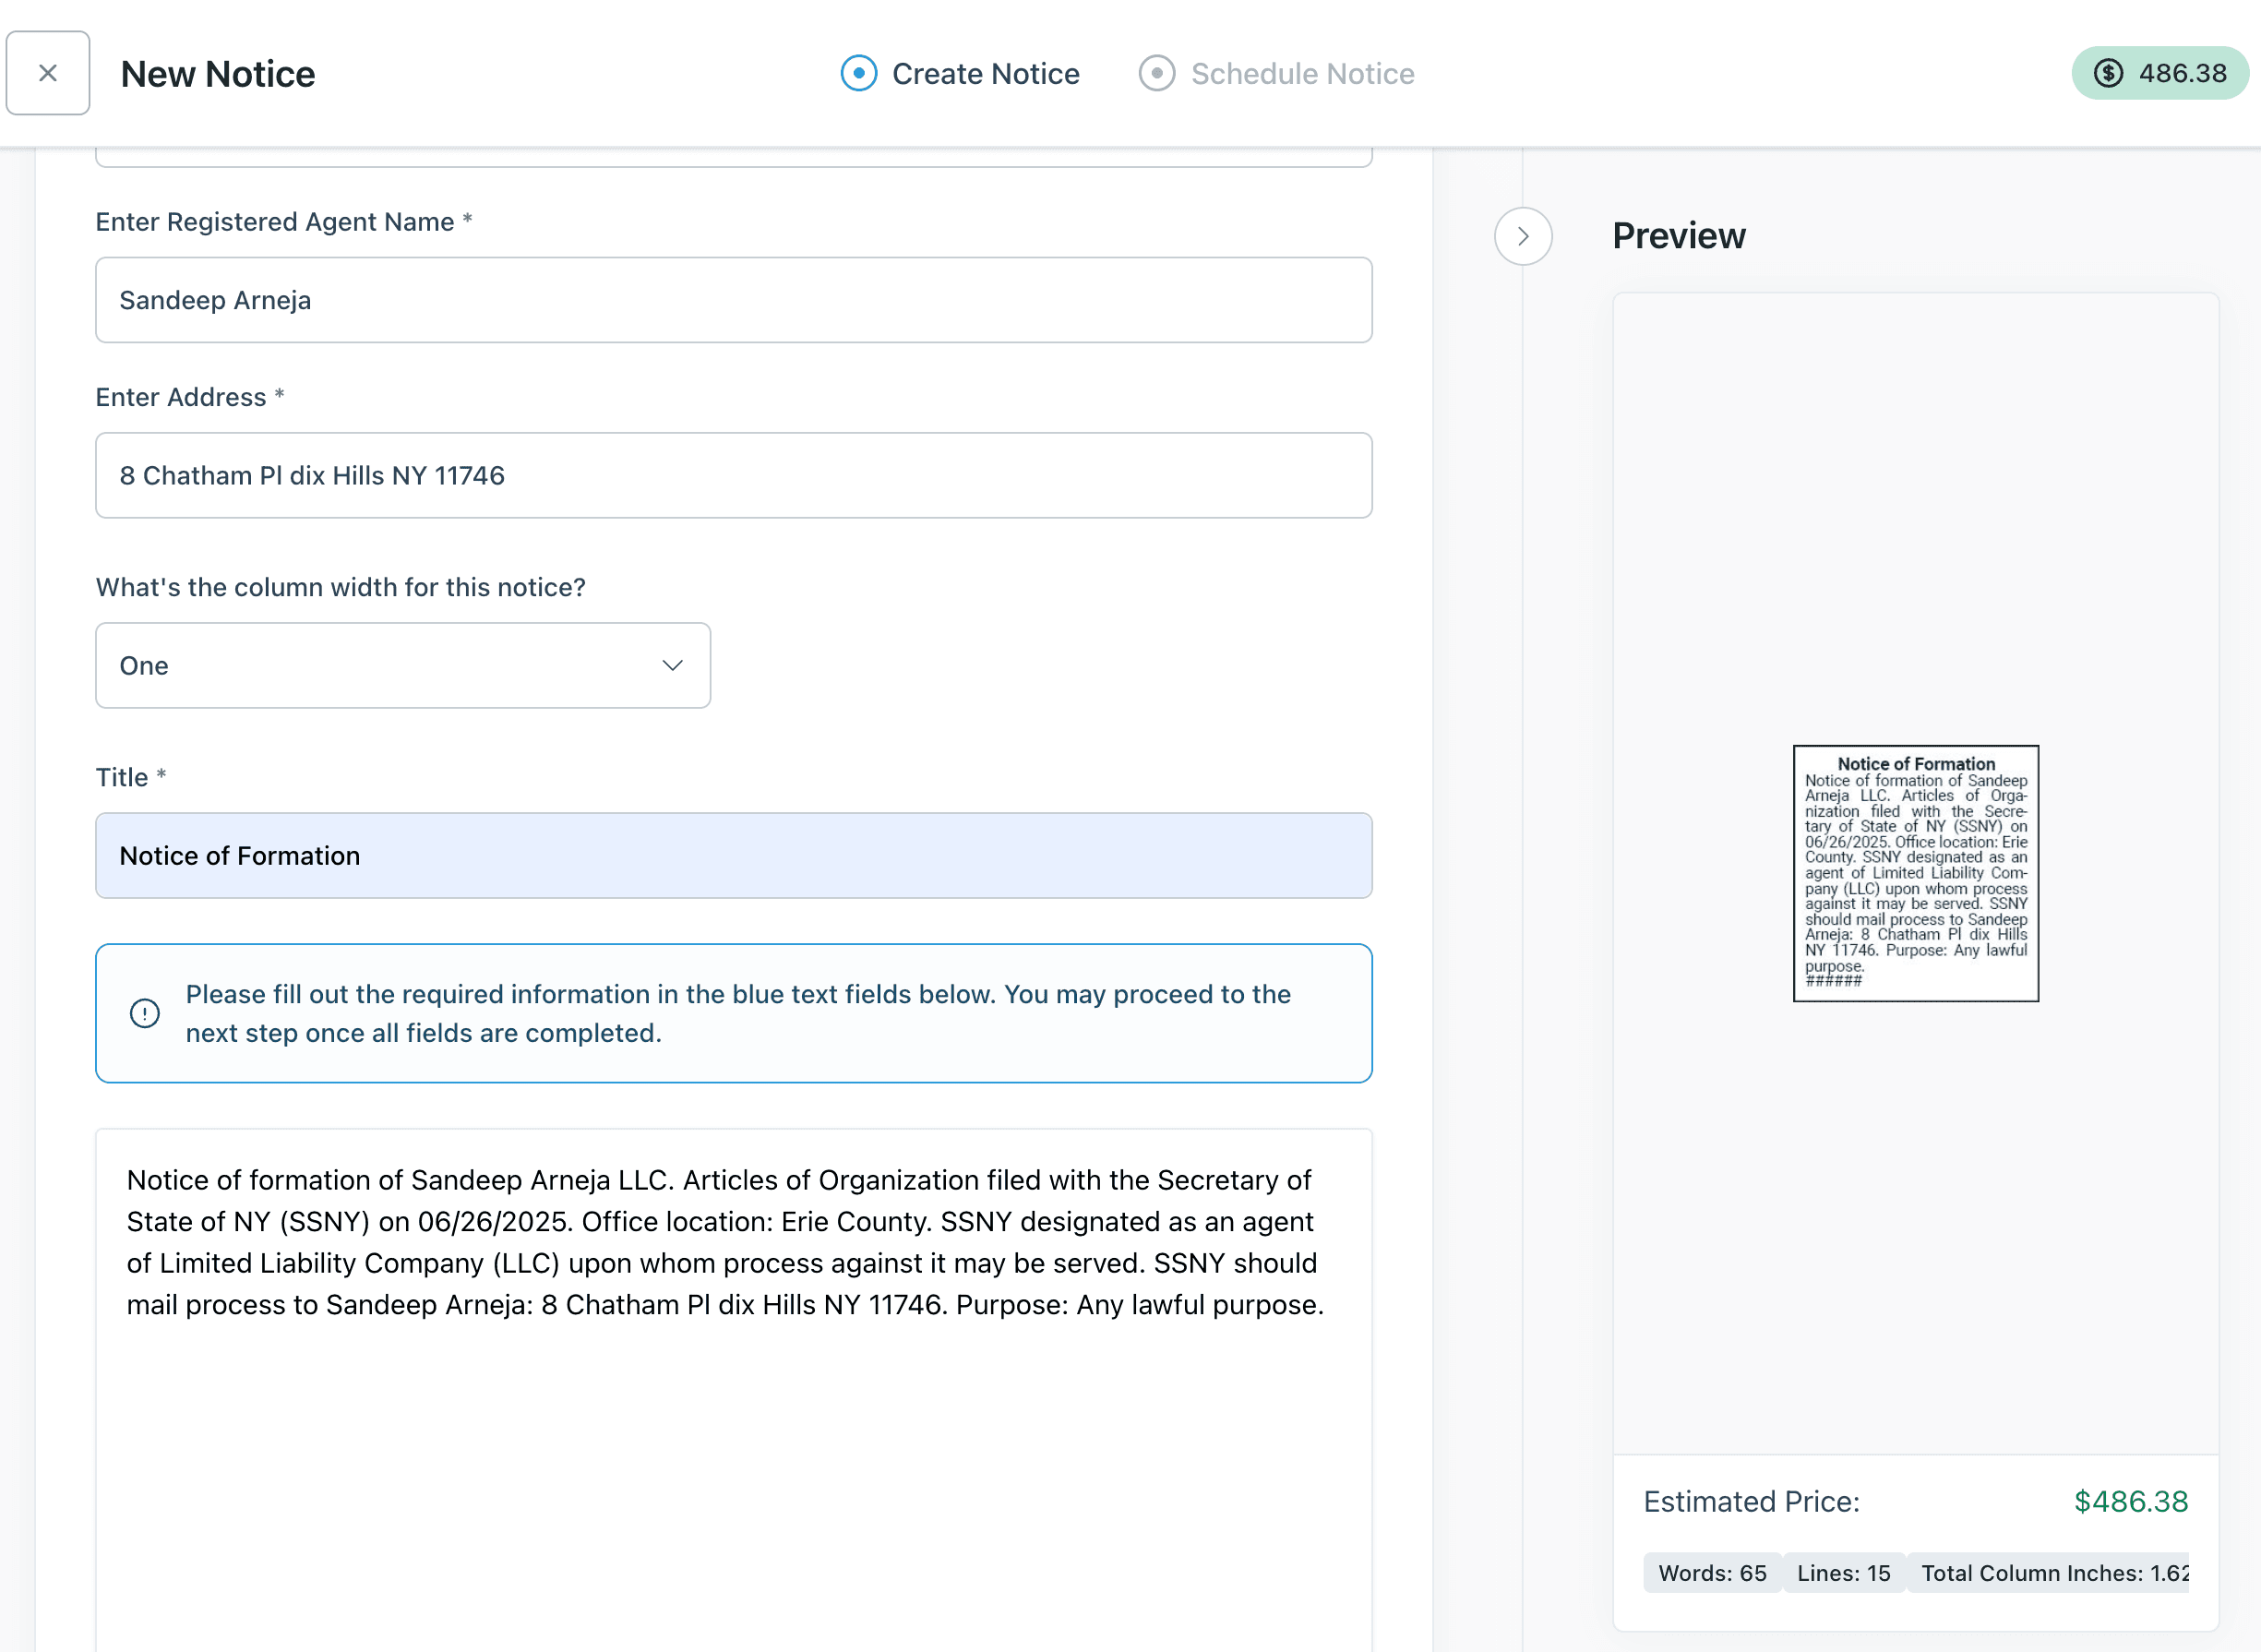Click the chevron in the One dropdown
2261x1652 pixels.
tap(673, 666)
